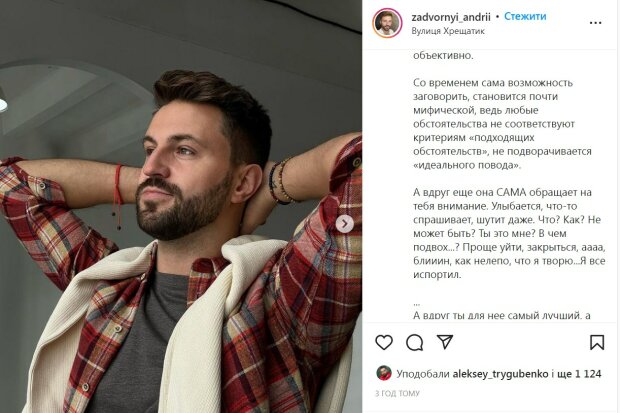Click the partially hidden last caption line
620x413 pixels.
click(x=502, y=316)
